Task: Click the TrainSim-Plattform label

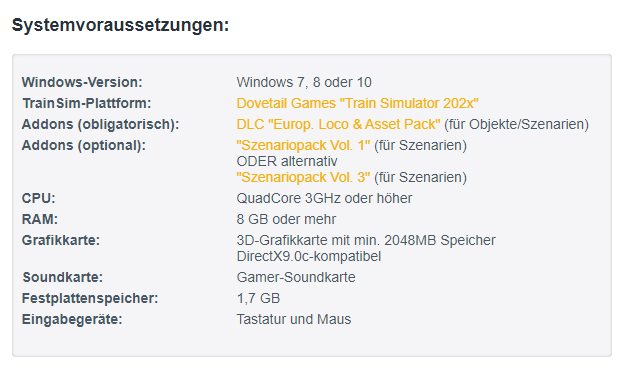Action: coord(87,104)
